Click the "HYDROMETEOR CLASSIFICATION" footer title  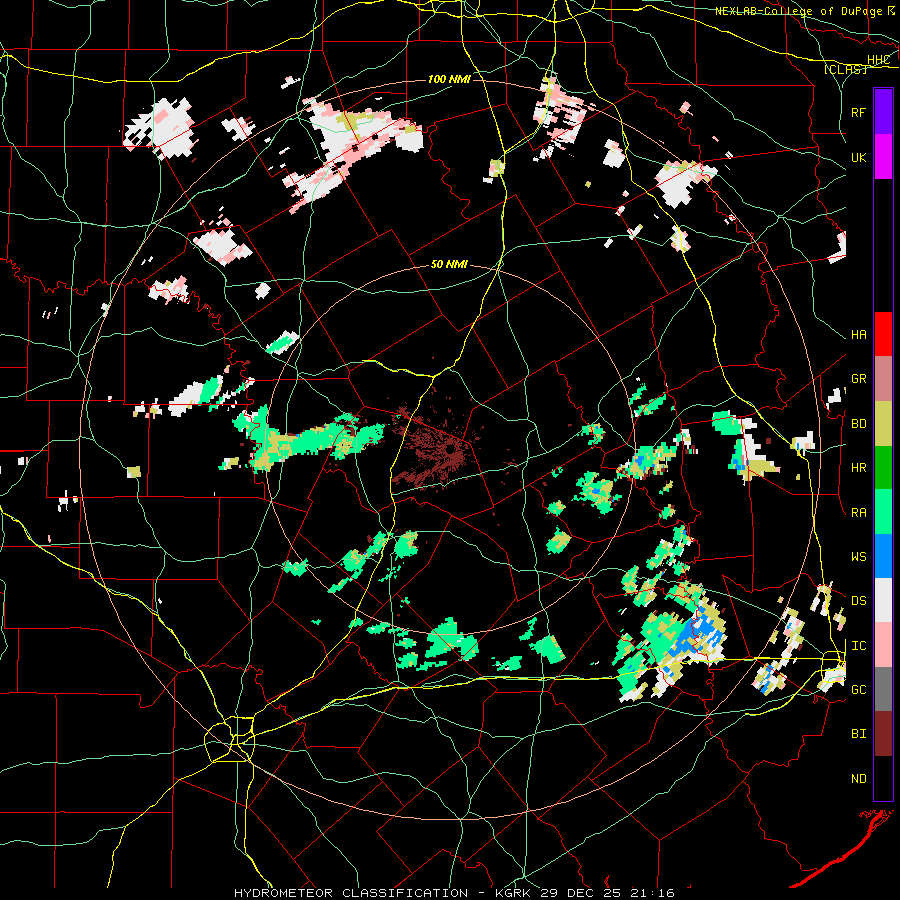351,893
